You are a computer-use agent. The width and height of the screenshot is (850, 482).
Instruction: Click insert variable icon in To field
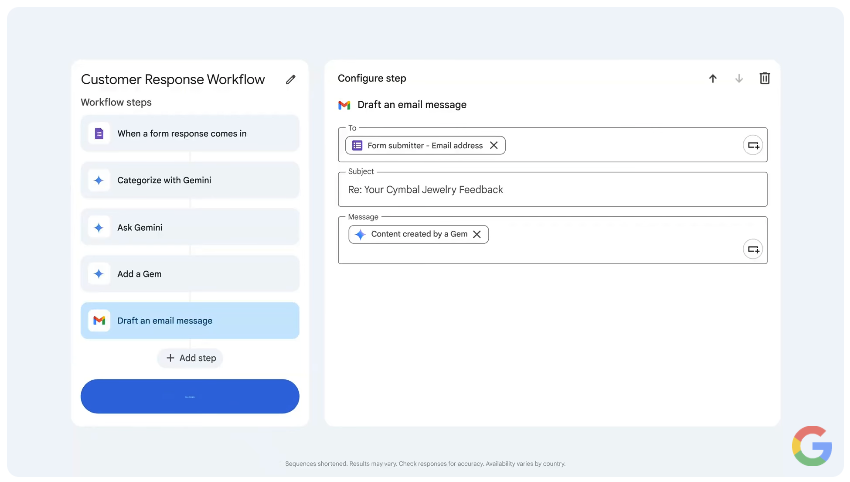point(752,146)
